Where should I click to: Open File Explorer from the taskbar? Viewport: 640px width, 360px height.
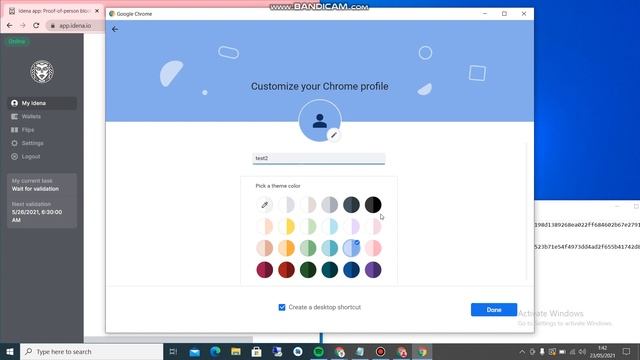tap(236, 351)
